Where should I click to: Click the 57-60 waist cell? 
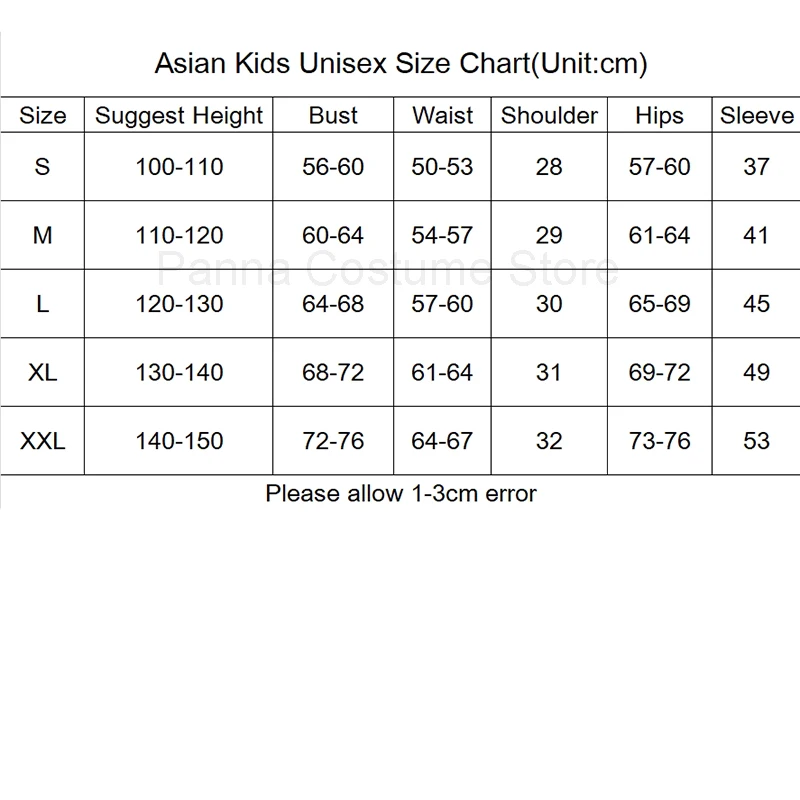pyautogui.click(x=442, y=303)
